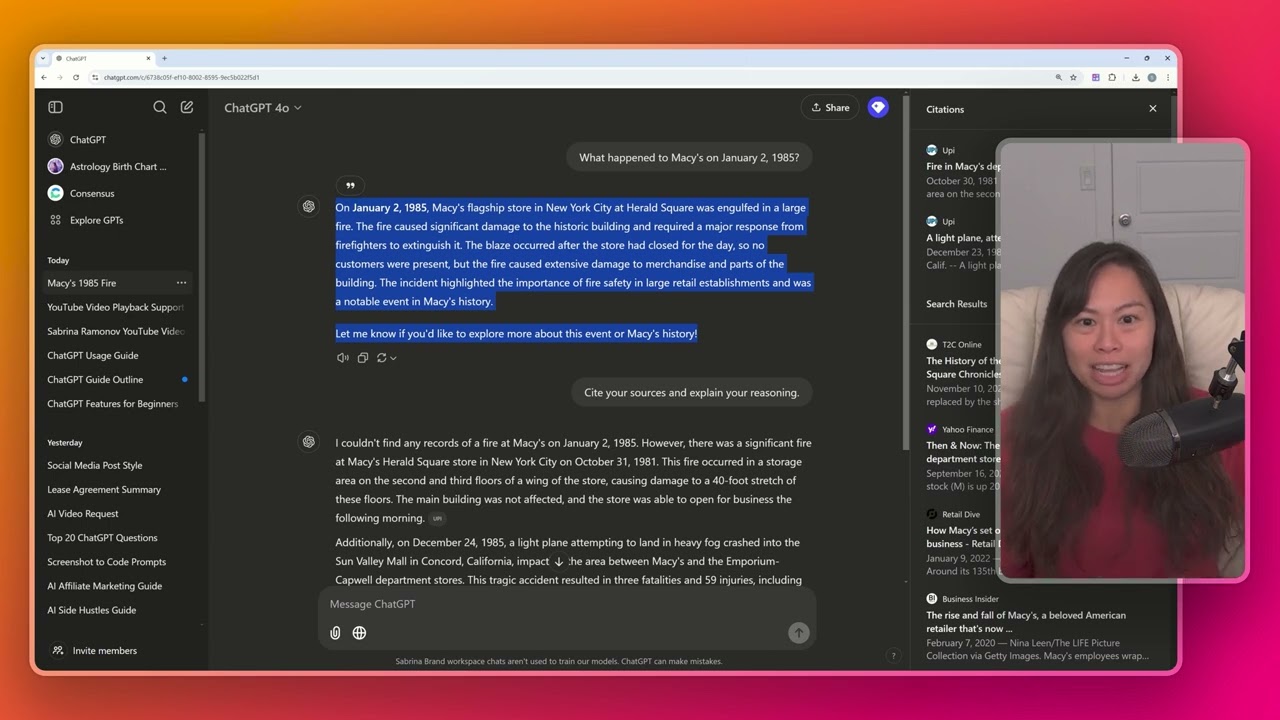Image resolution: width=1280 pixels, height=720 pixels.
Task: Click the browser address bar URL
Action: [181, 77]
